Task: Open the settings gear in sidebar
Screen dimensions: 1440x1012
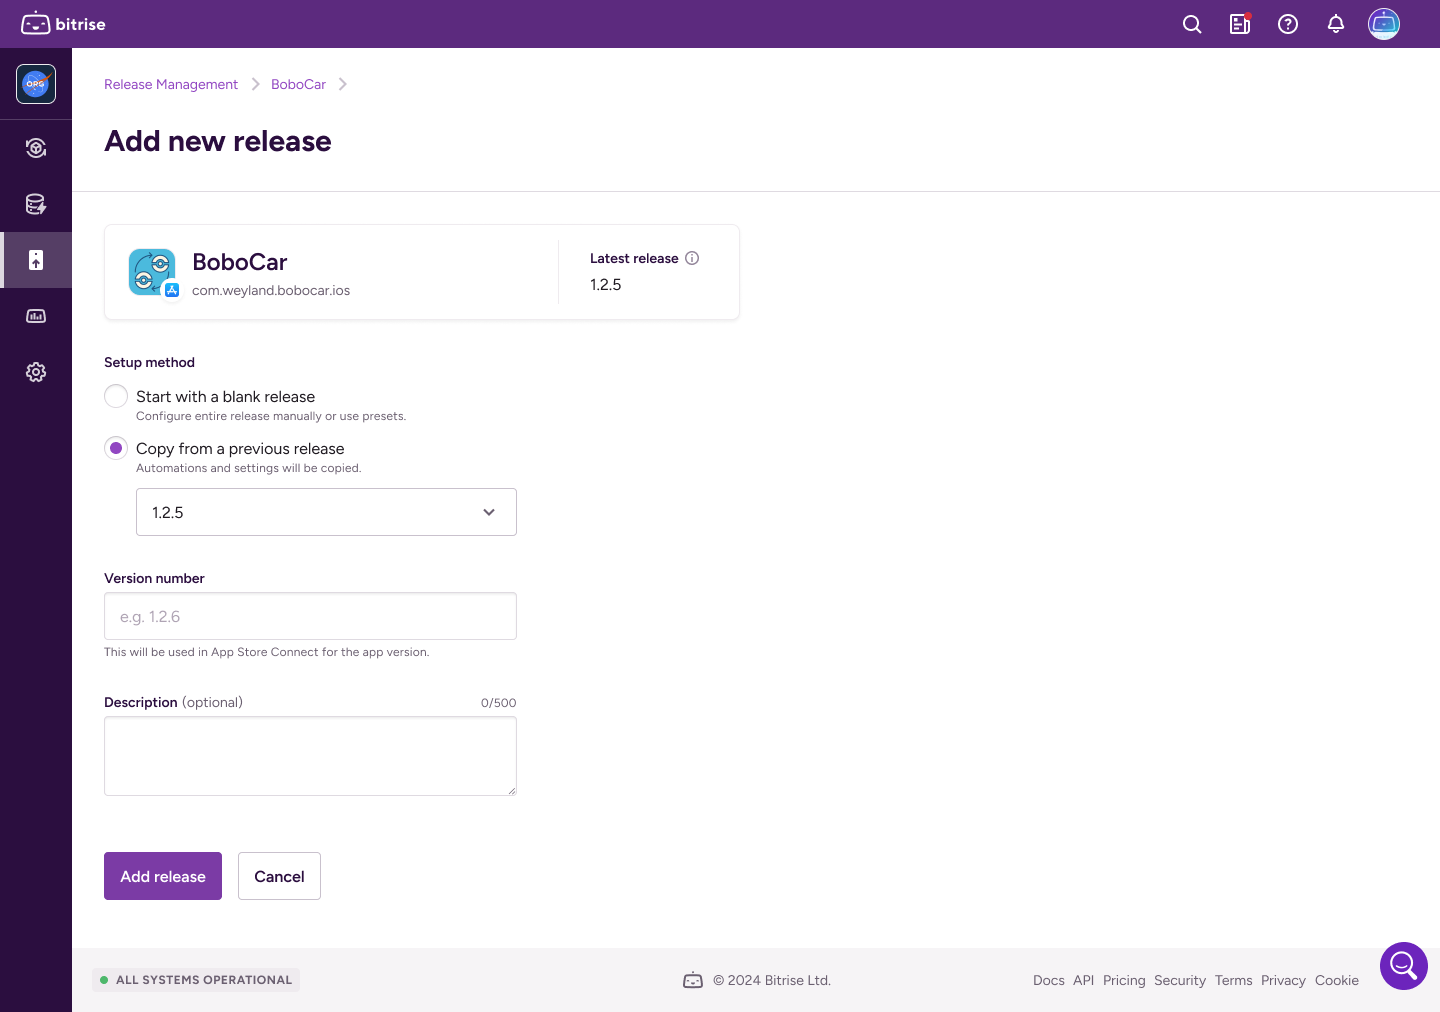Action: pyautogui.click(x=36, y=372)
